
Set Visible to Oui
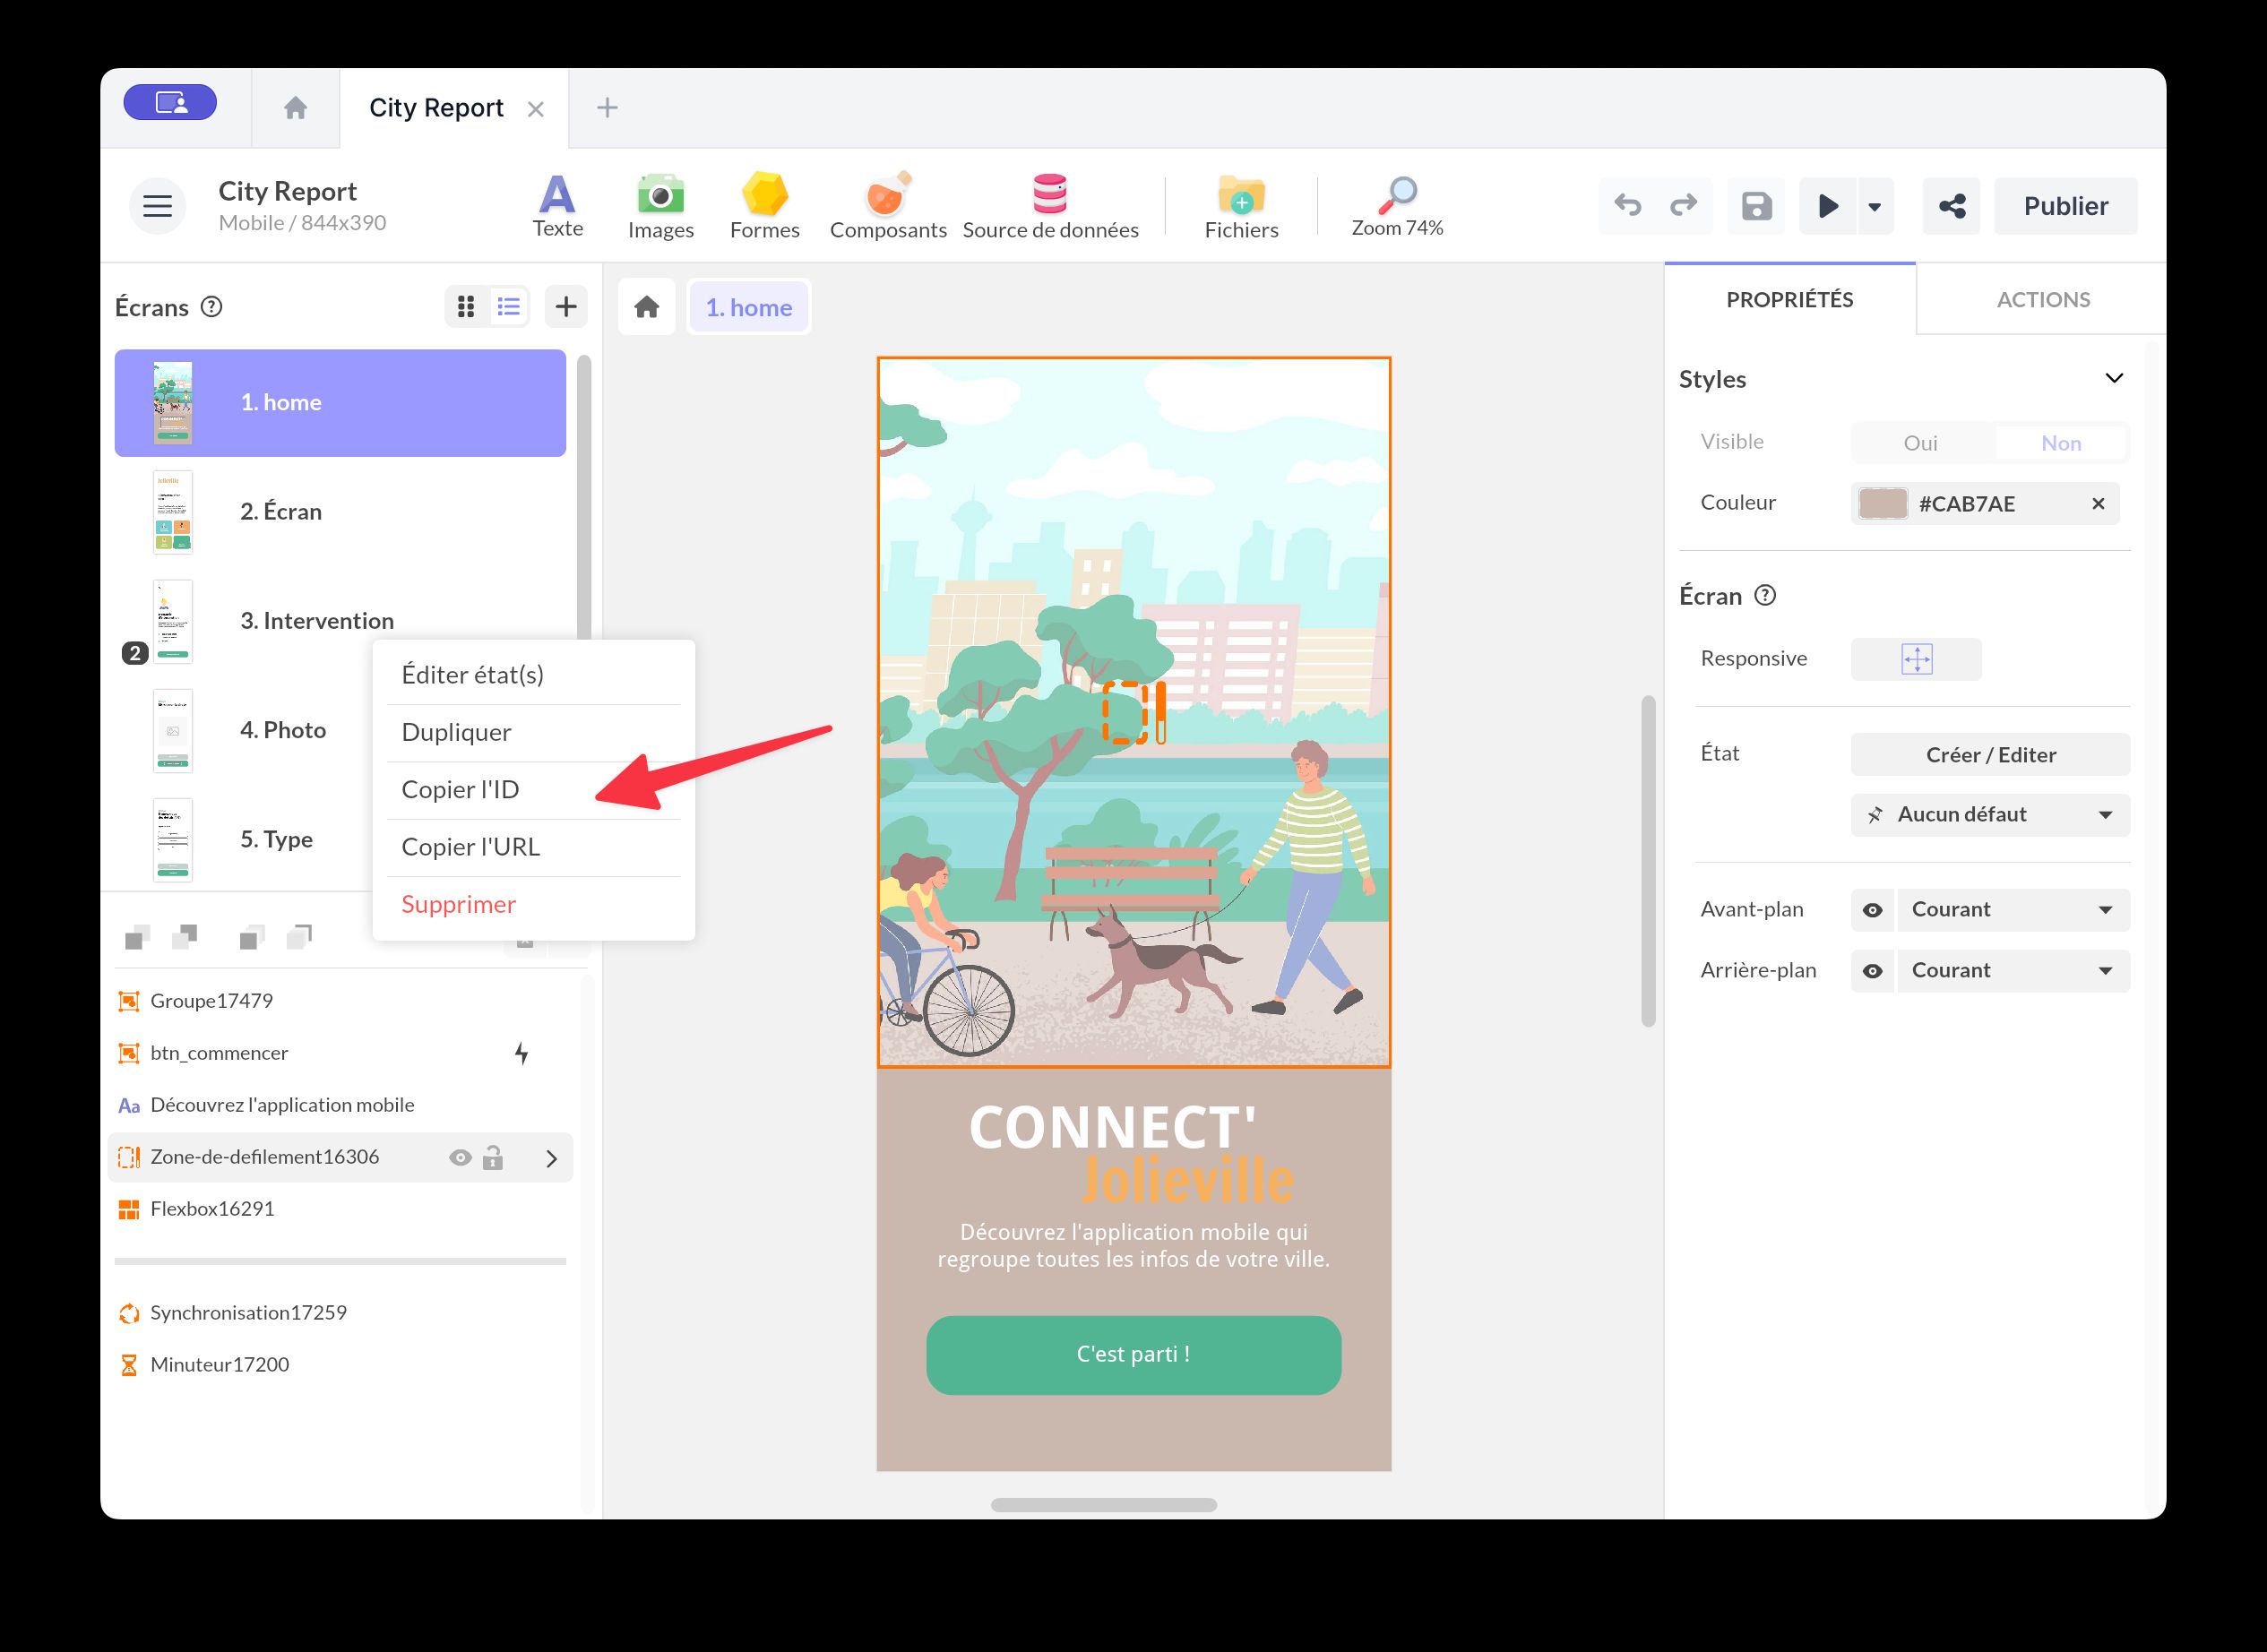click(x=1921, y=442)
